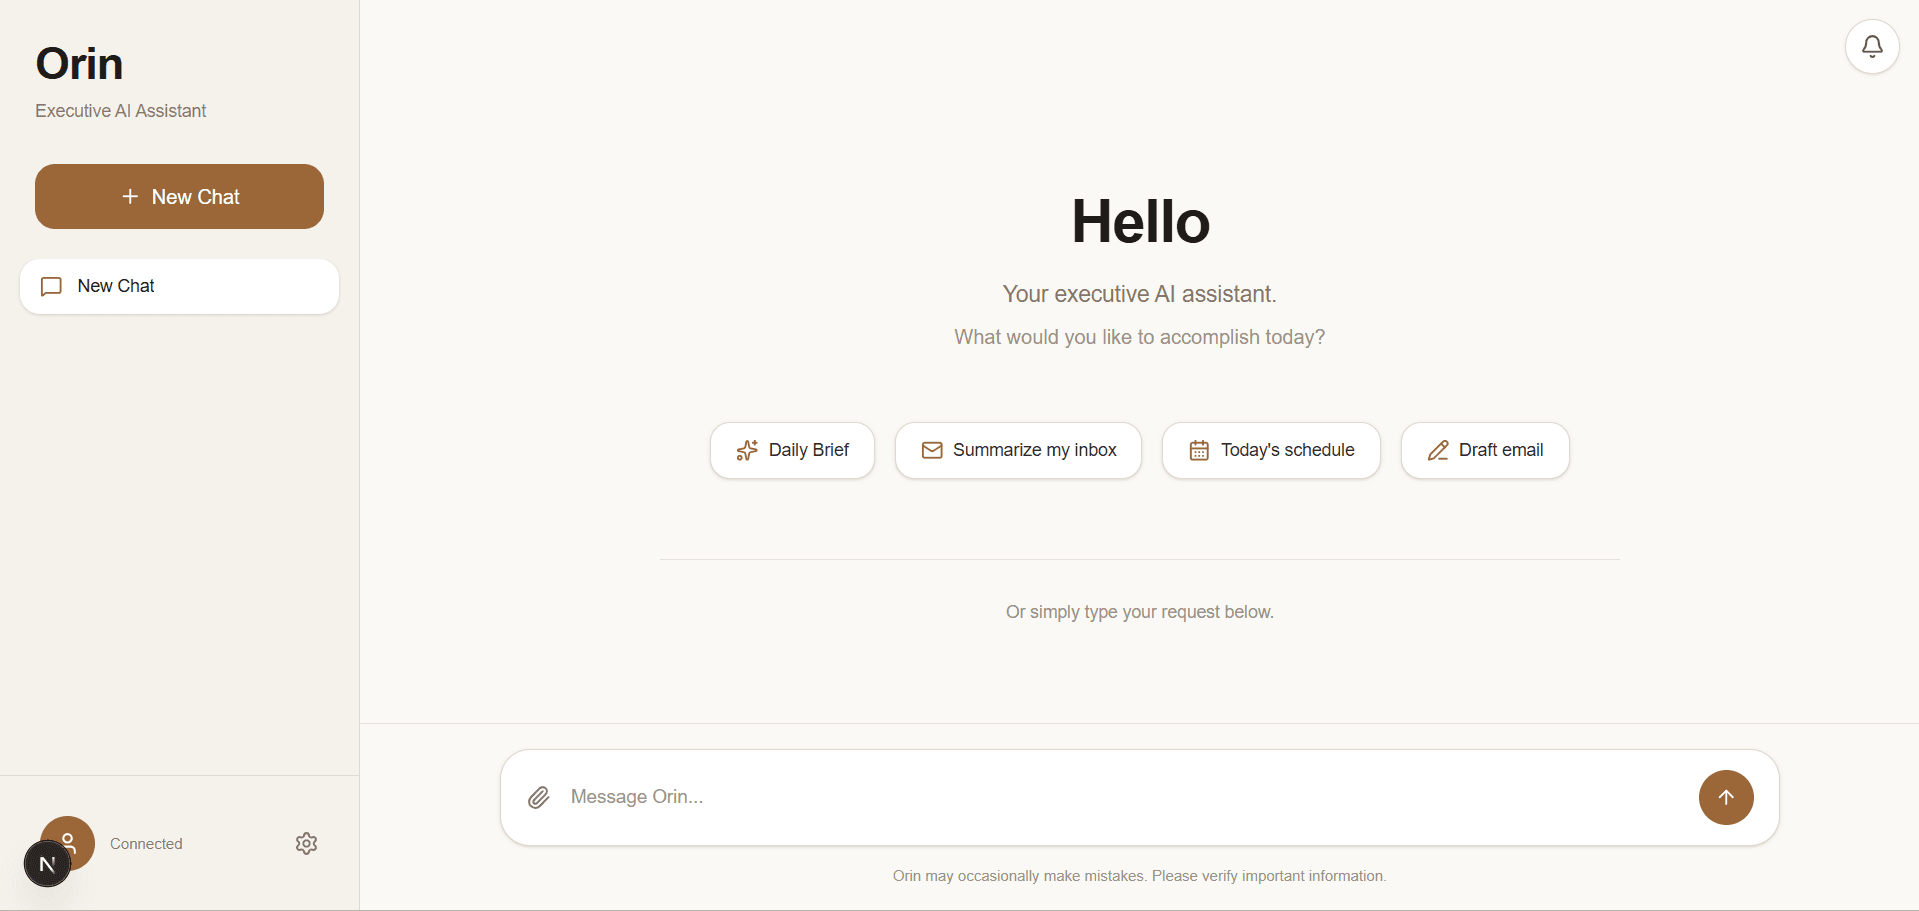Click the pencil icon on Draft email
The width and height of the screenshot is (1919, 911).
click(x=1438, y=451)
